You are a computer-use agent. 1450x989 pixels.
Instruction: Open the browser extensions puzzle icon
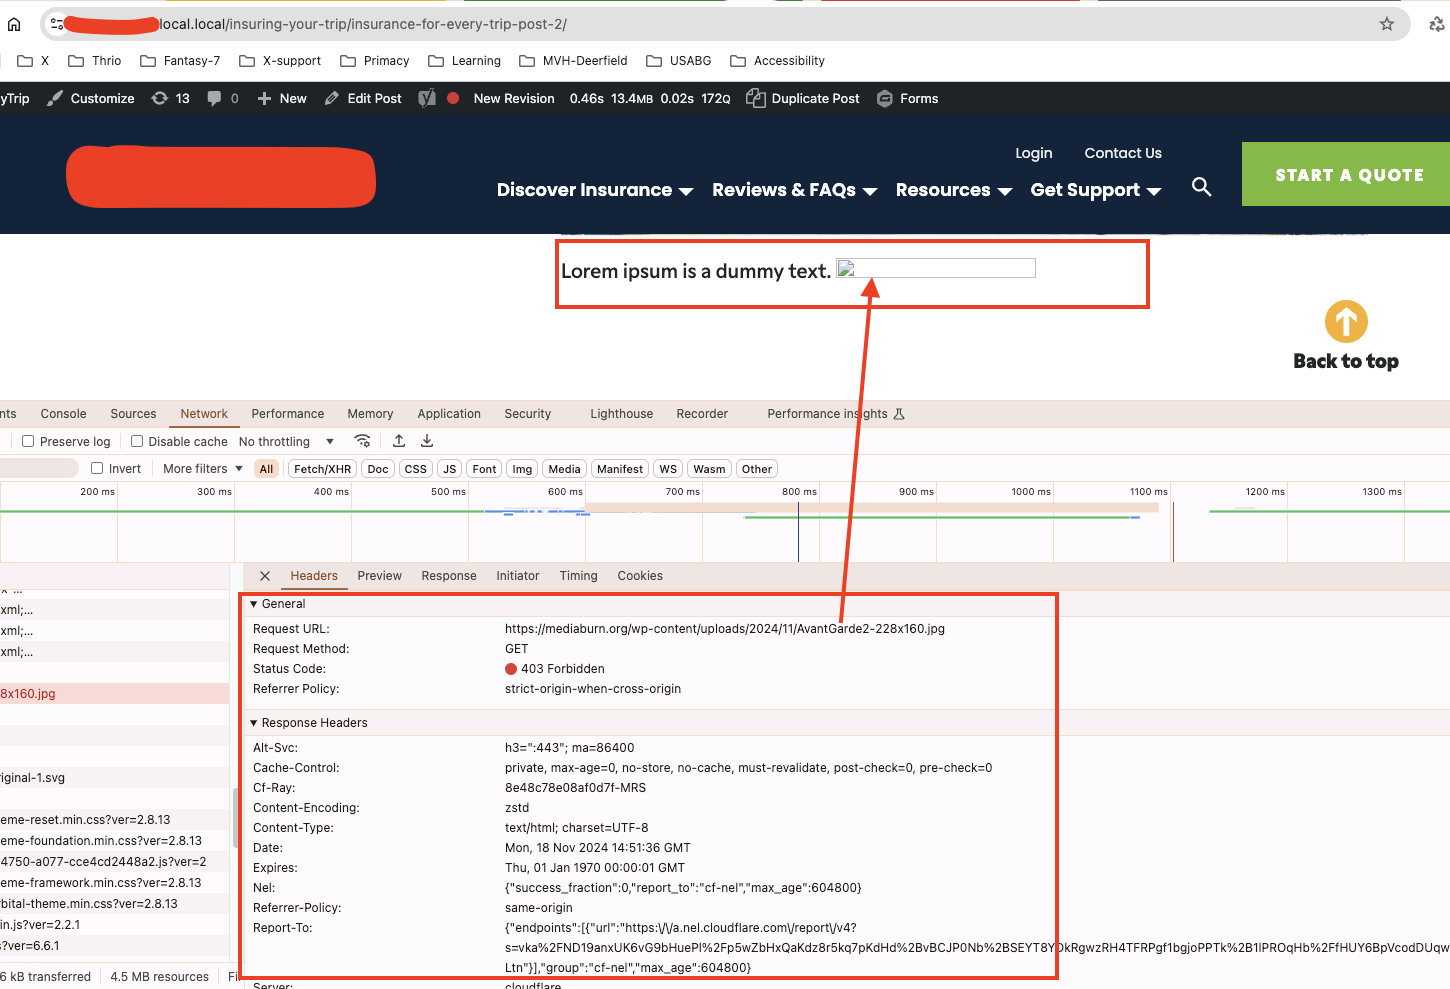pyautogui.click(x=1437, y=24)
